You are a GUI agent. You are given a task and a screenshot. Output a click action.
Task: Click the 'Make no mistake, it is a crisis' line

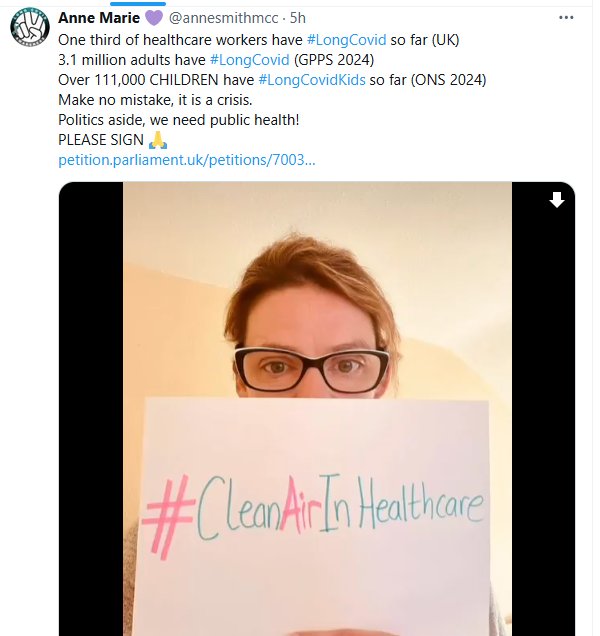pyautogui.click(x=155, y=100)
